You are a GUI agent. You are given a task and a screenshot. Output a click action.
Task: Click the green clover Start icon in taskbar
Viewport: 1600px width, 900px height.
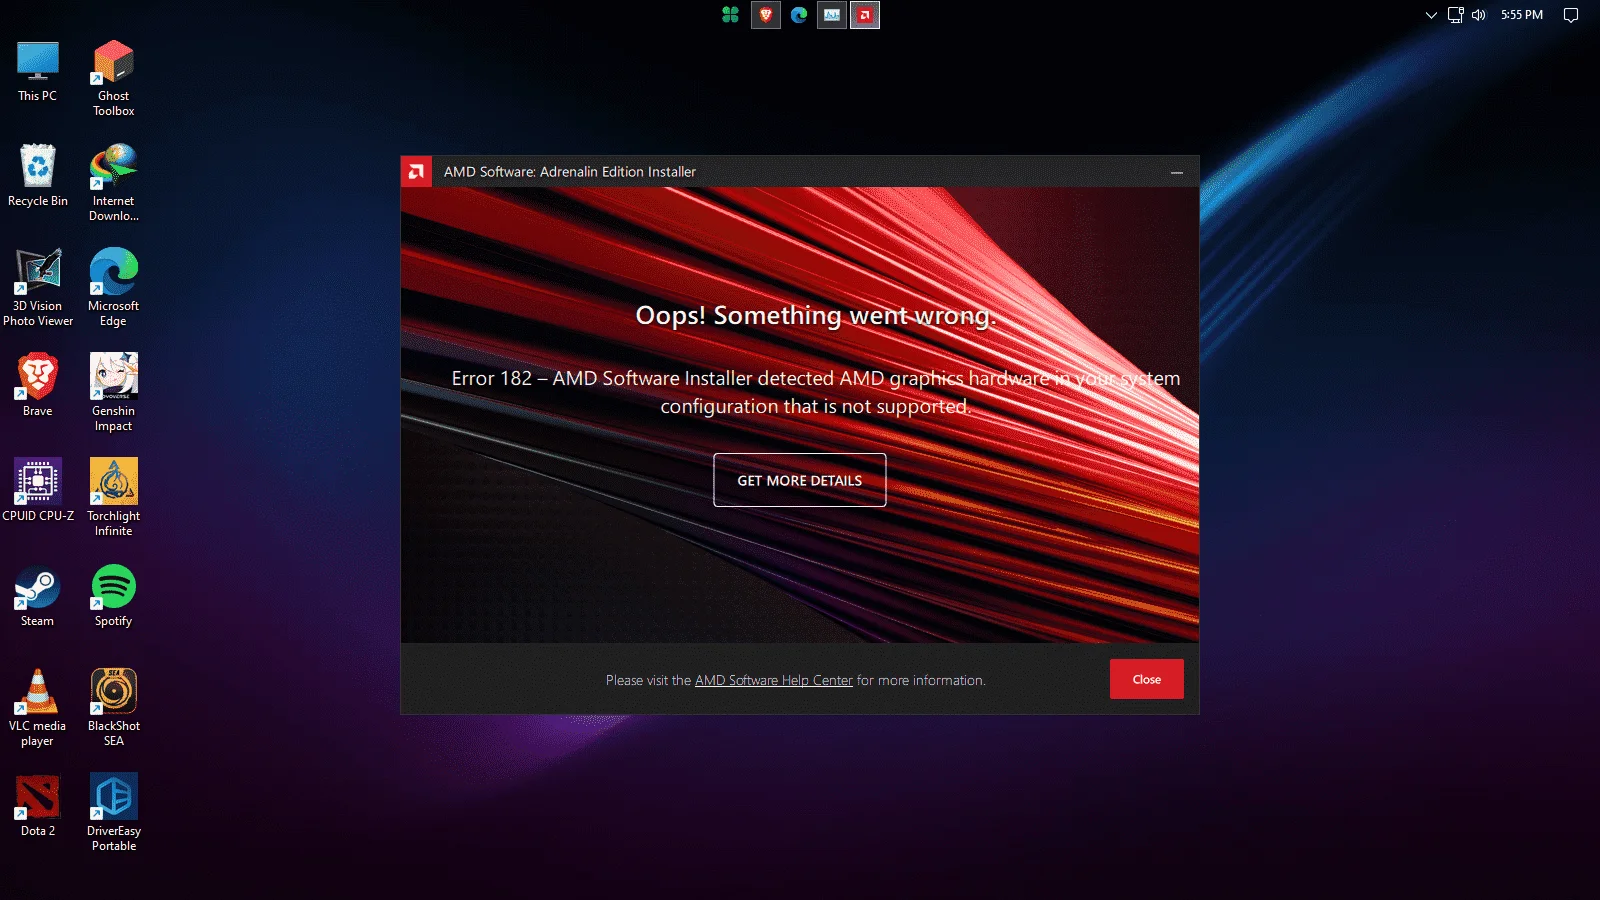click(731, 15)
